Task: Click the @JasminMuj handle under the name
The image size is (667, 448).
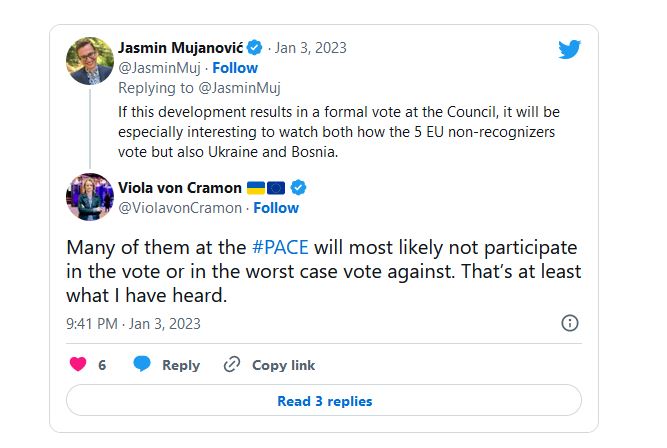Action: pos(159,68)
